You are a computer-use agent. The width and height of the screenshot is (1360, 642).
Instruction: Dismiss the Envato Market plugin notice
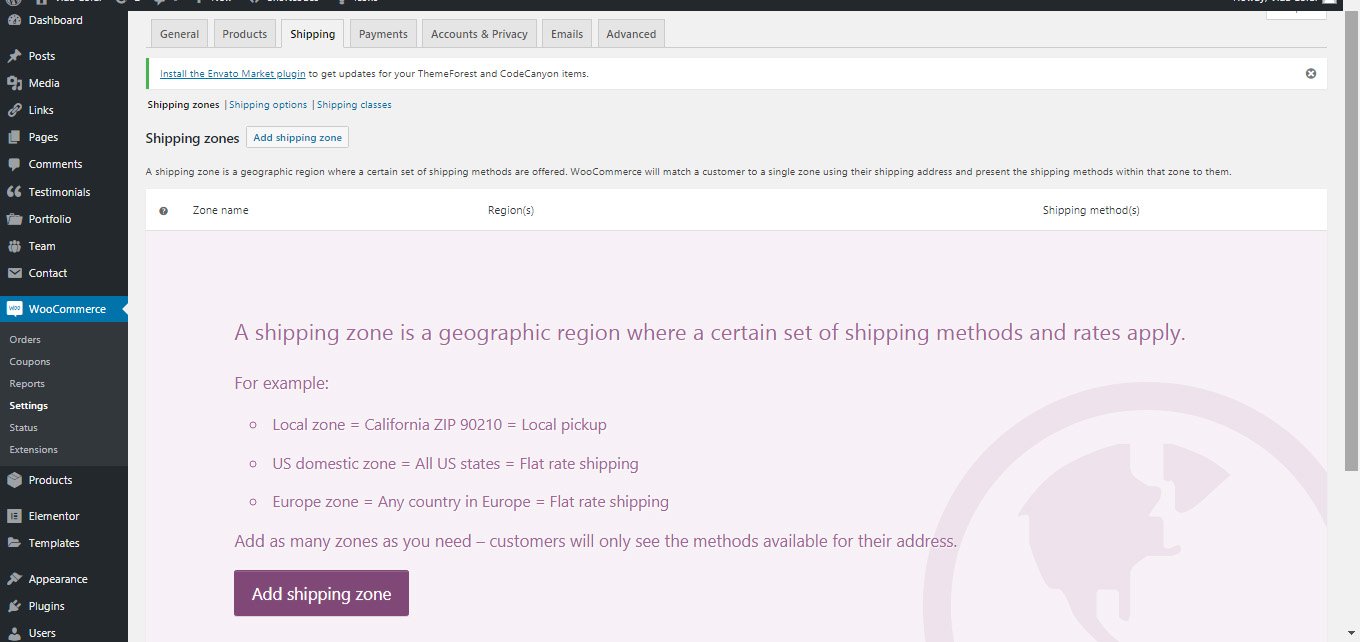pos(1311,73)
